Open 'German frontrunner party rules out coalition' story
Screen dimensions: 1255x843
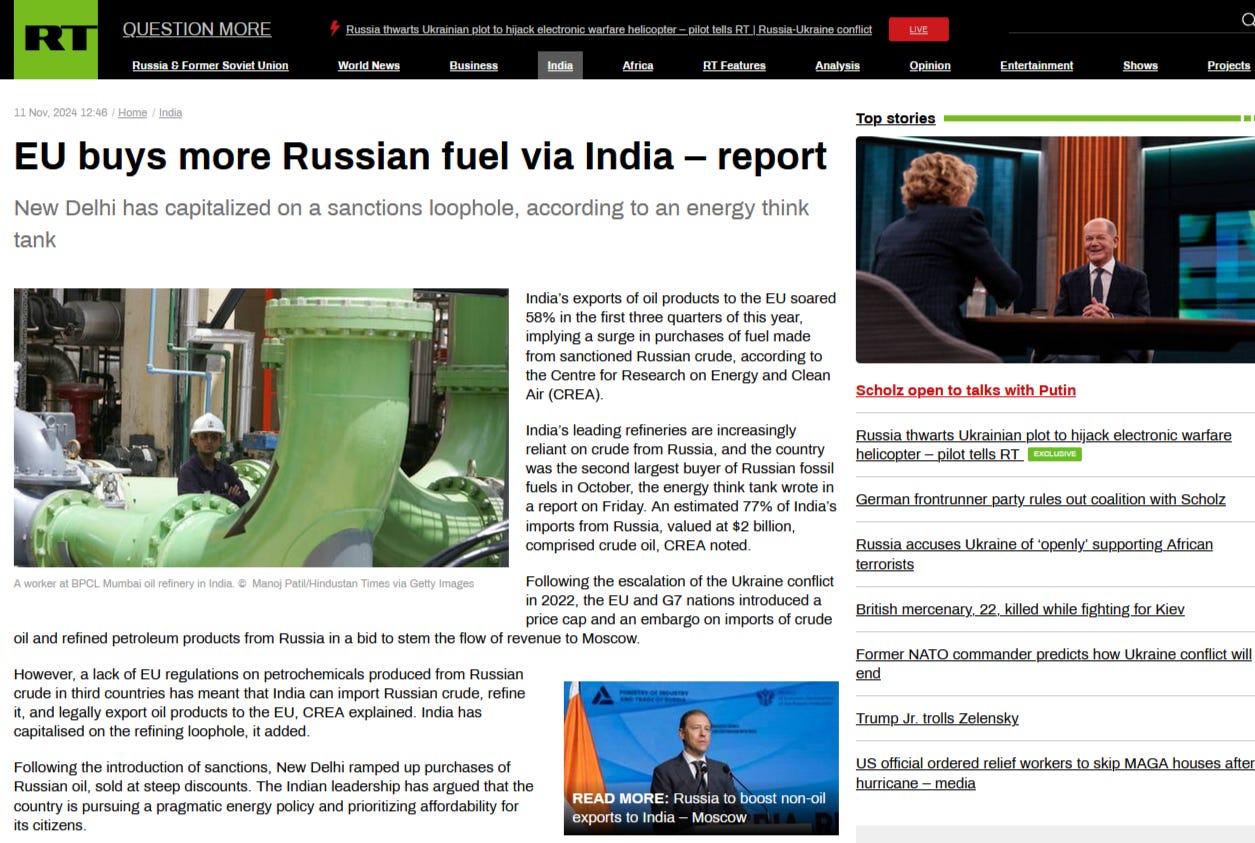pyautogui.click(x=1040, y=499)
